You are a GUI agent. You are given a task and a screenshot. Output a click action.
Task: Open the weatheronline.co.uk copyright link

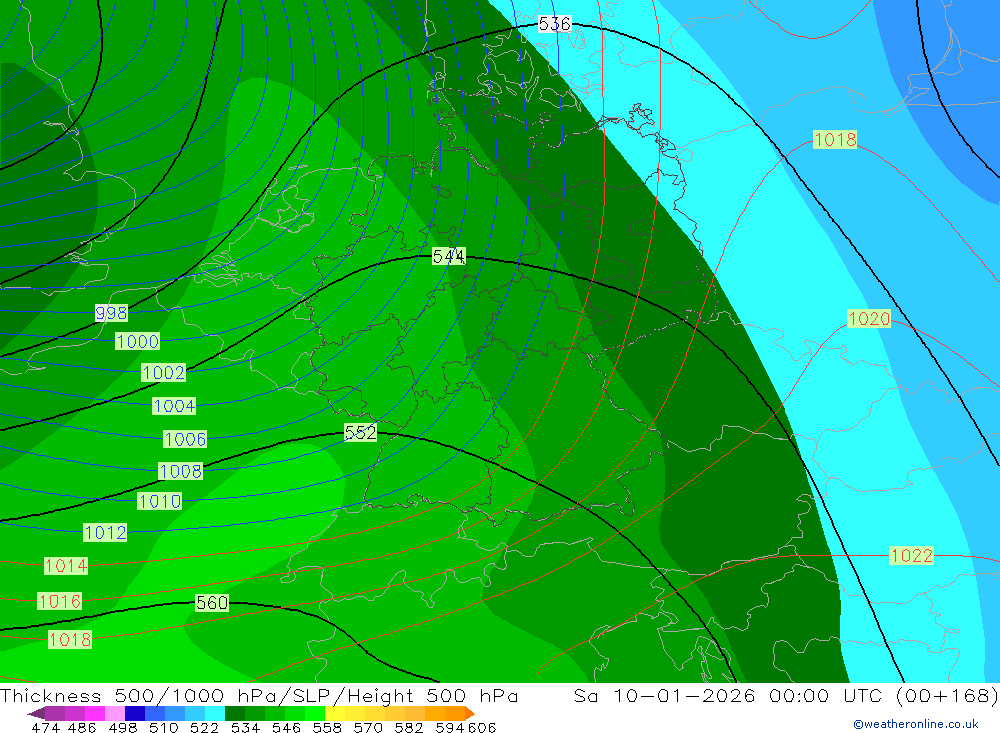tap(915, 724)
